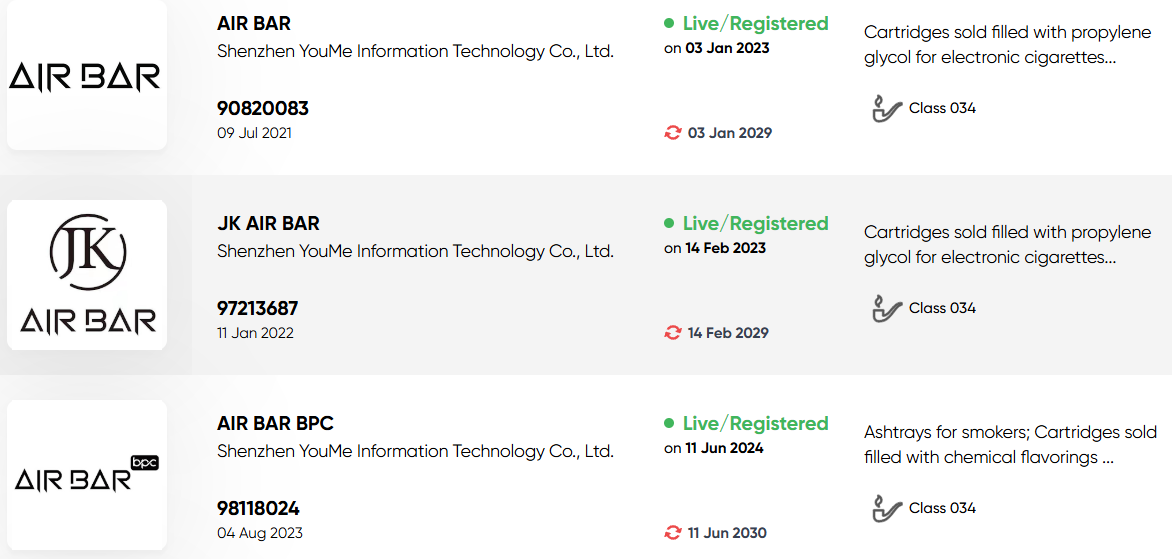The height and width of the screenshot is (559, 1172).
Task: Click the Ashtrays for smokers goods description
Action: coord(1011,445)
